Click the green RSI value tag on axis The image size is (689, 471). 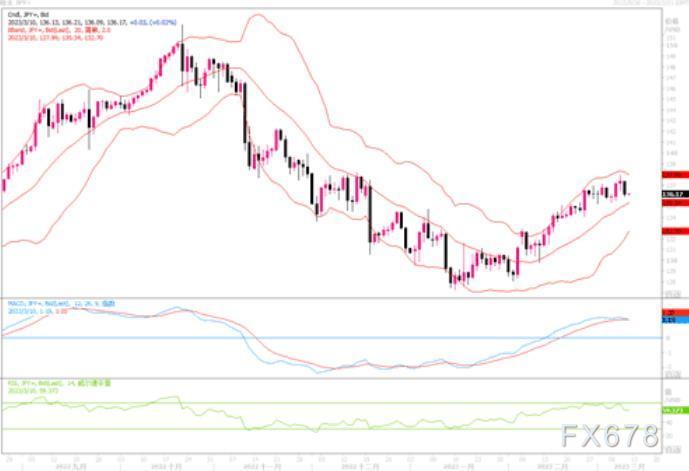[675, 410]
